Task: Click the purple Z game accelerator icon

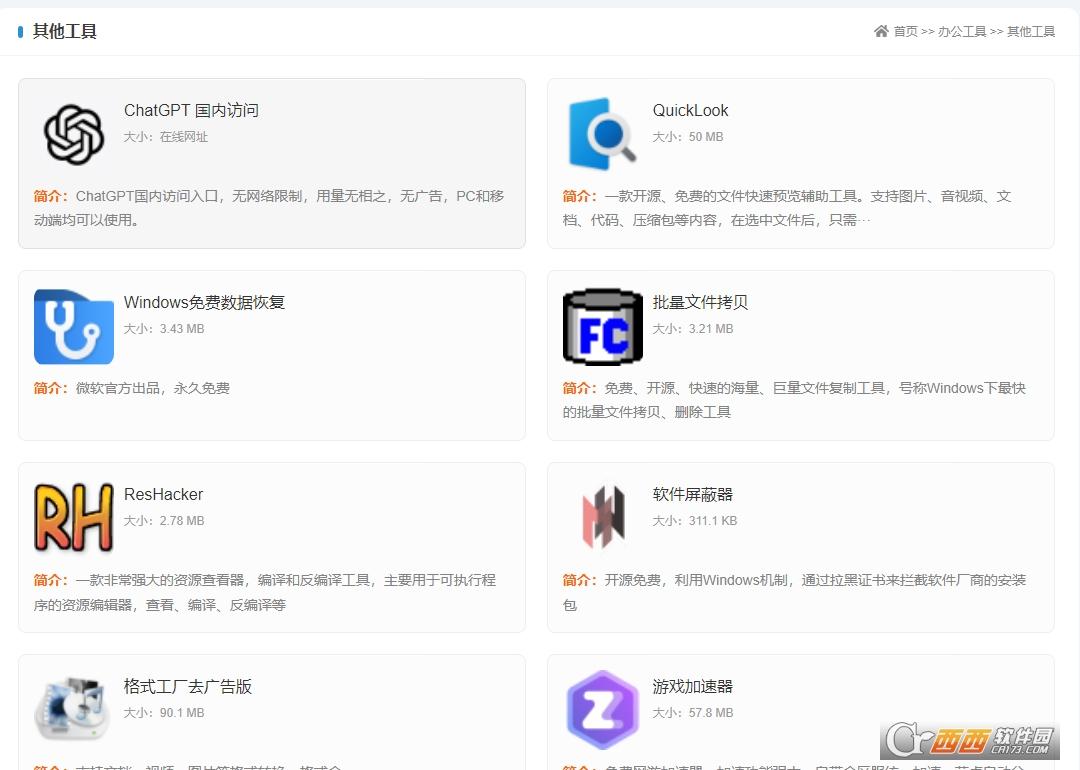Action: coord(603,709)
